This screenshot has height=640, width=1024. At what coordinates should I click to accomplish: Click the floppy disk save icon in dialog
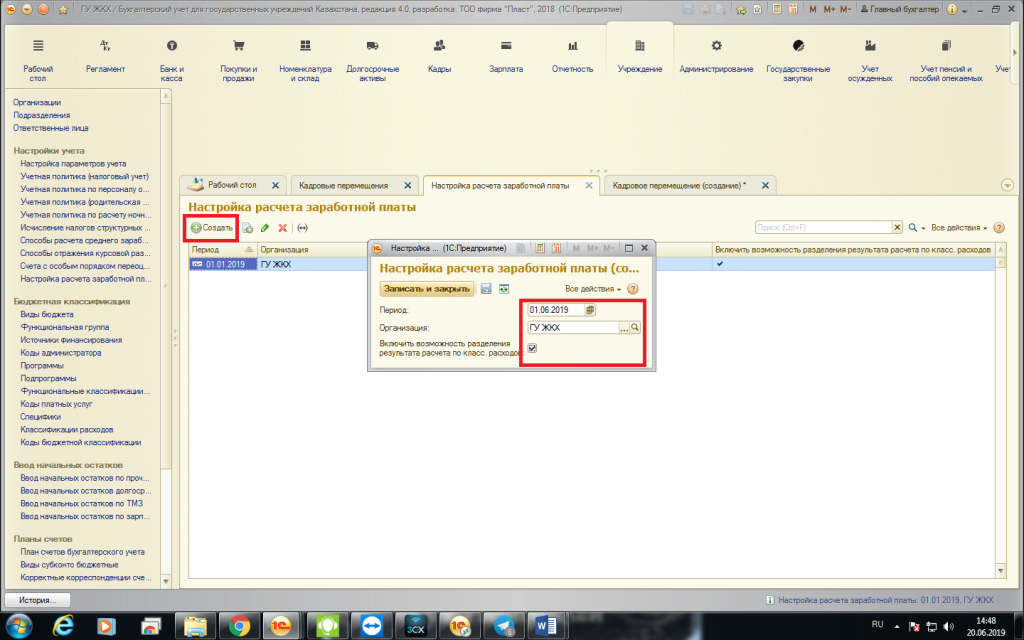[487, 289]
